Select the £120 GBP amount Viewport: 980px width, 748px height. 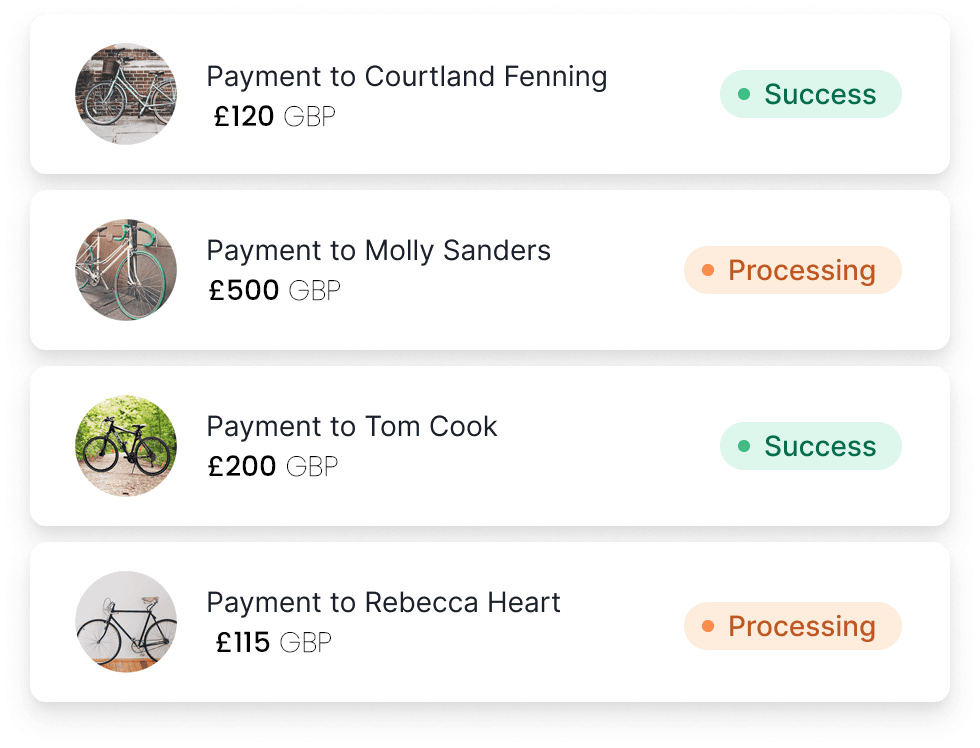tap(274, 117)
